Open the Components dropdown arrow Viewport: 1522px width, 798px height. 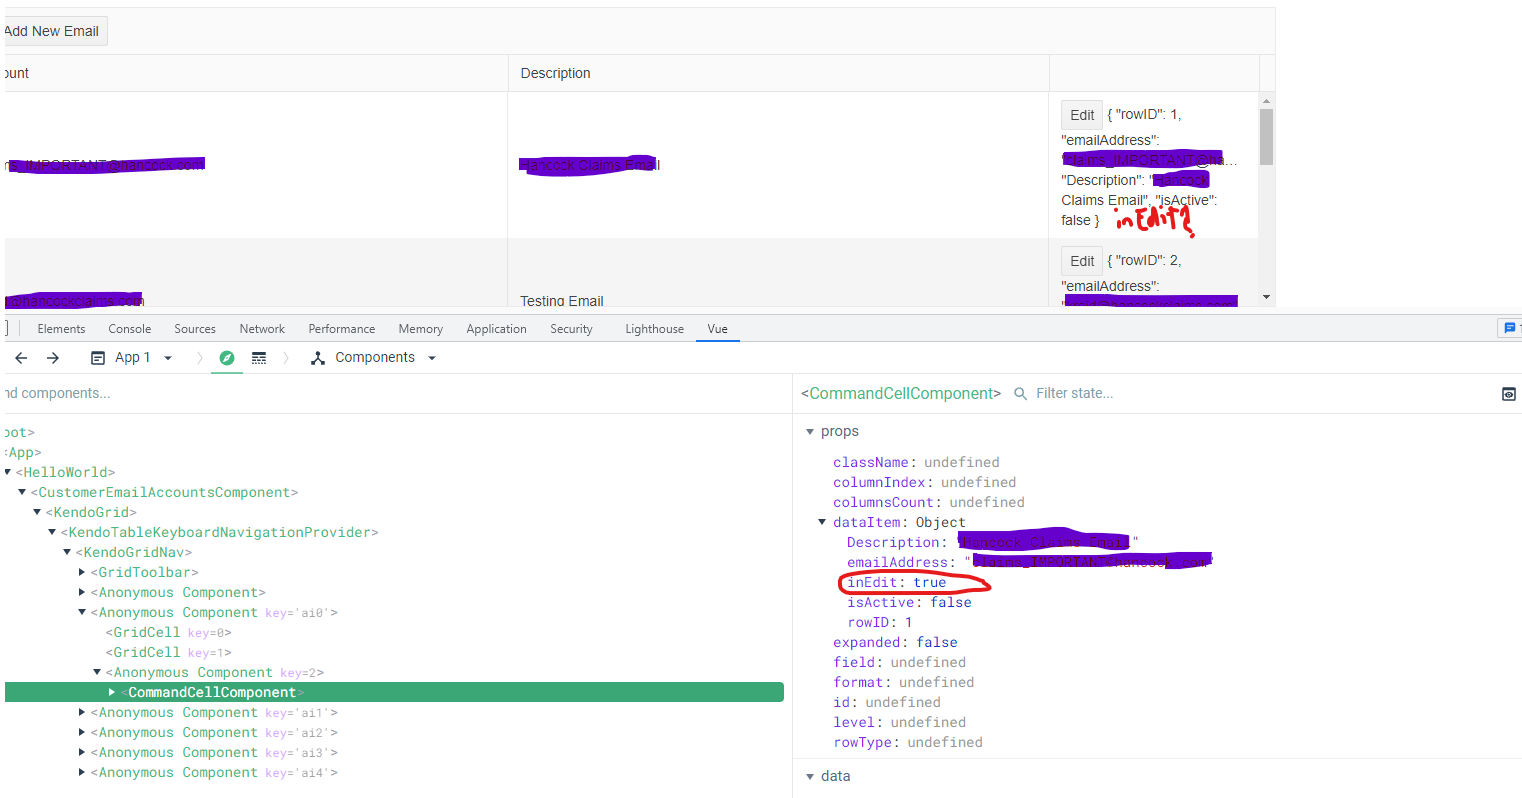pyautogui.click(x=432, y=358)
